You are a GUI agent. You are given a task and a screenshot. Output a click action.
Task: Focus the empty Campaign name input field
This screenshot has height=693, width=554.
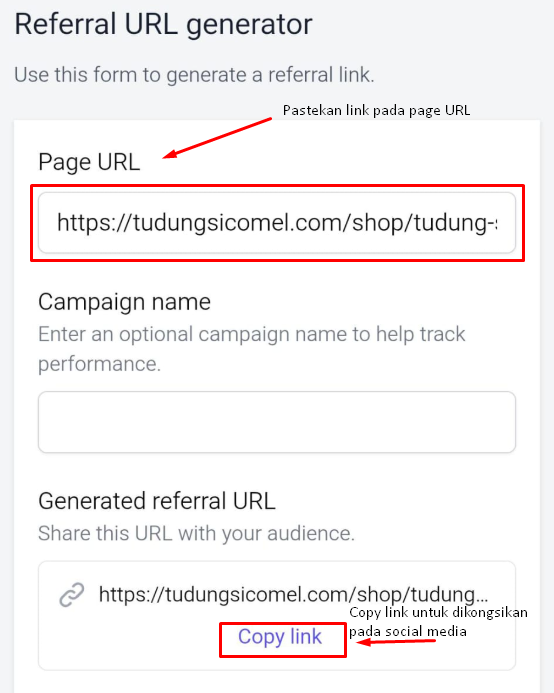point(277,422)
